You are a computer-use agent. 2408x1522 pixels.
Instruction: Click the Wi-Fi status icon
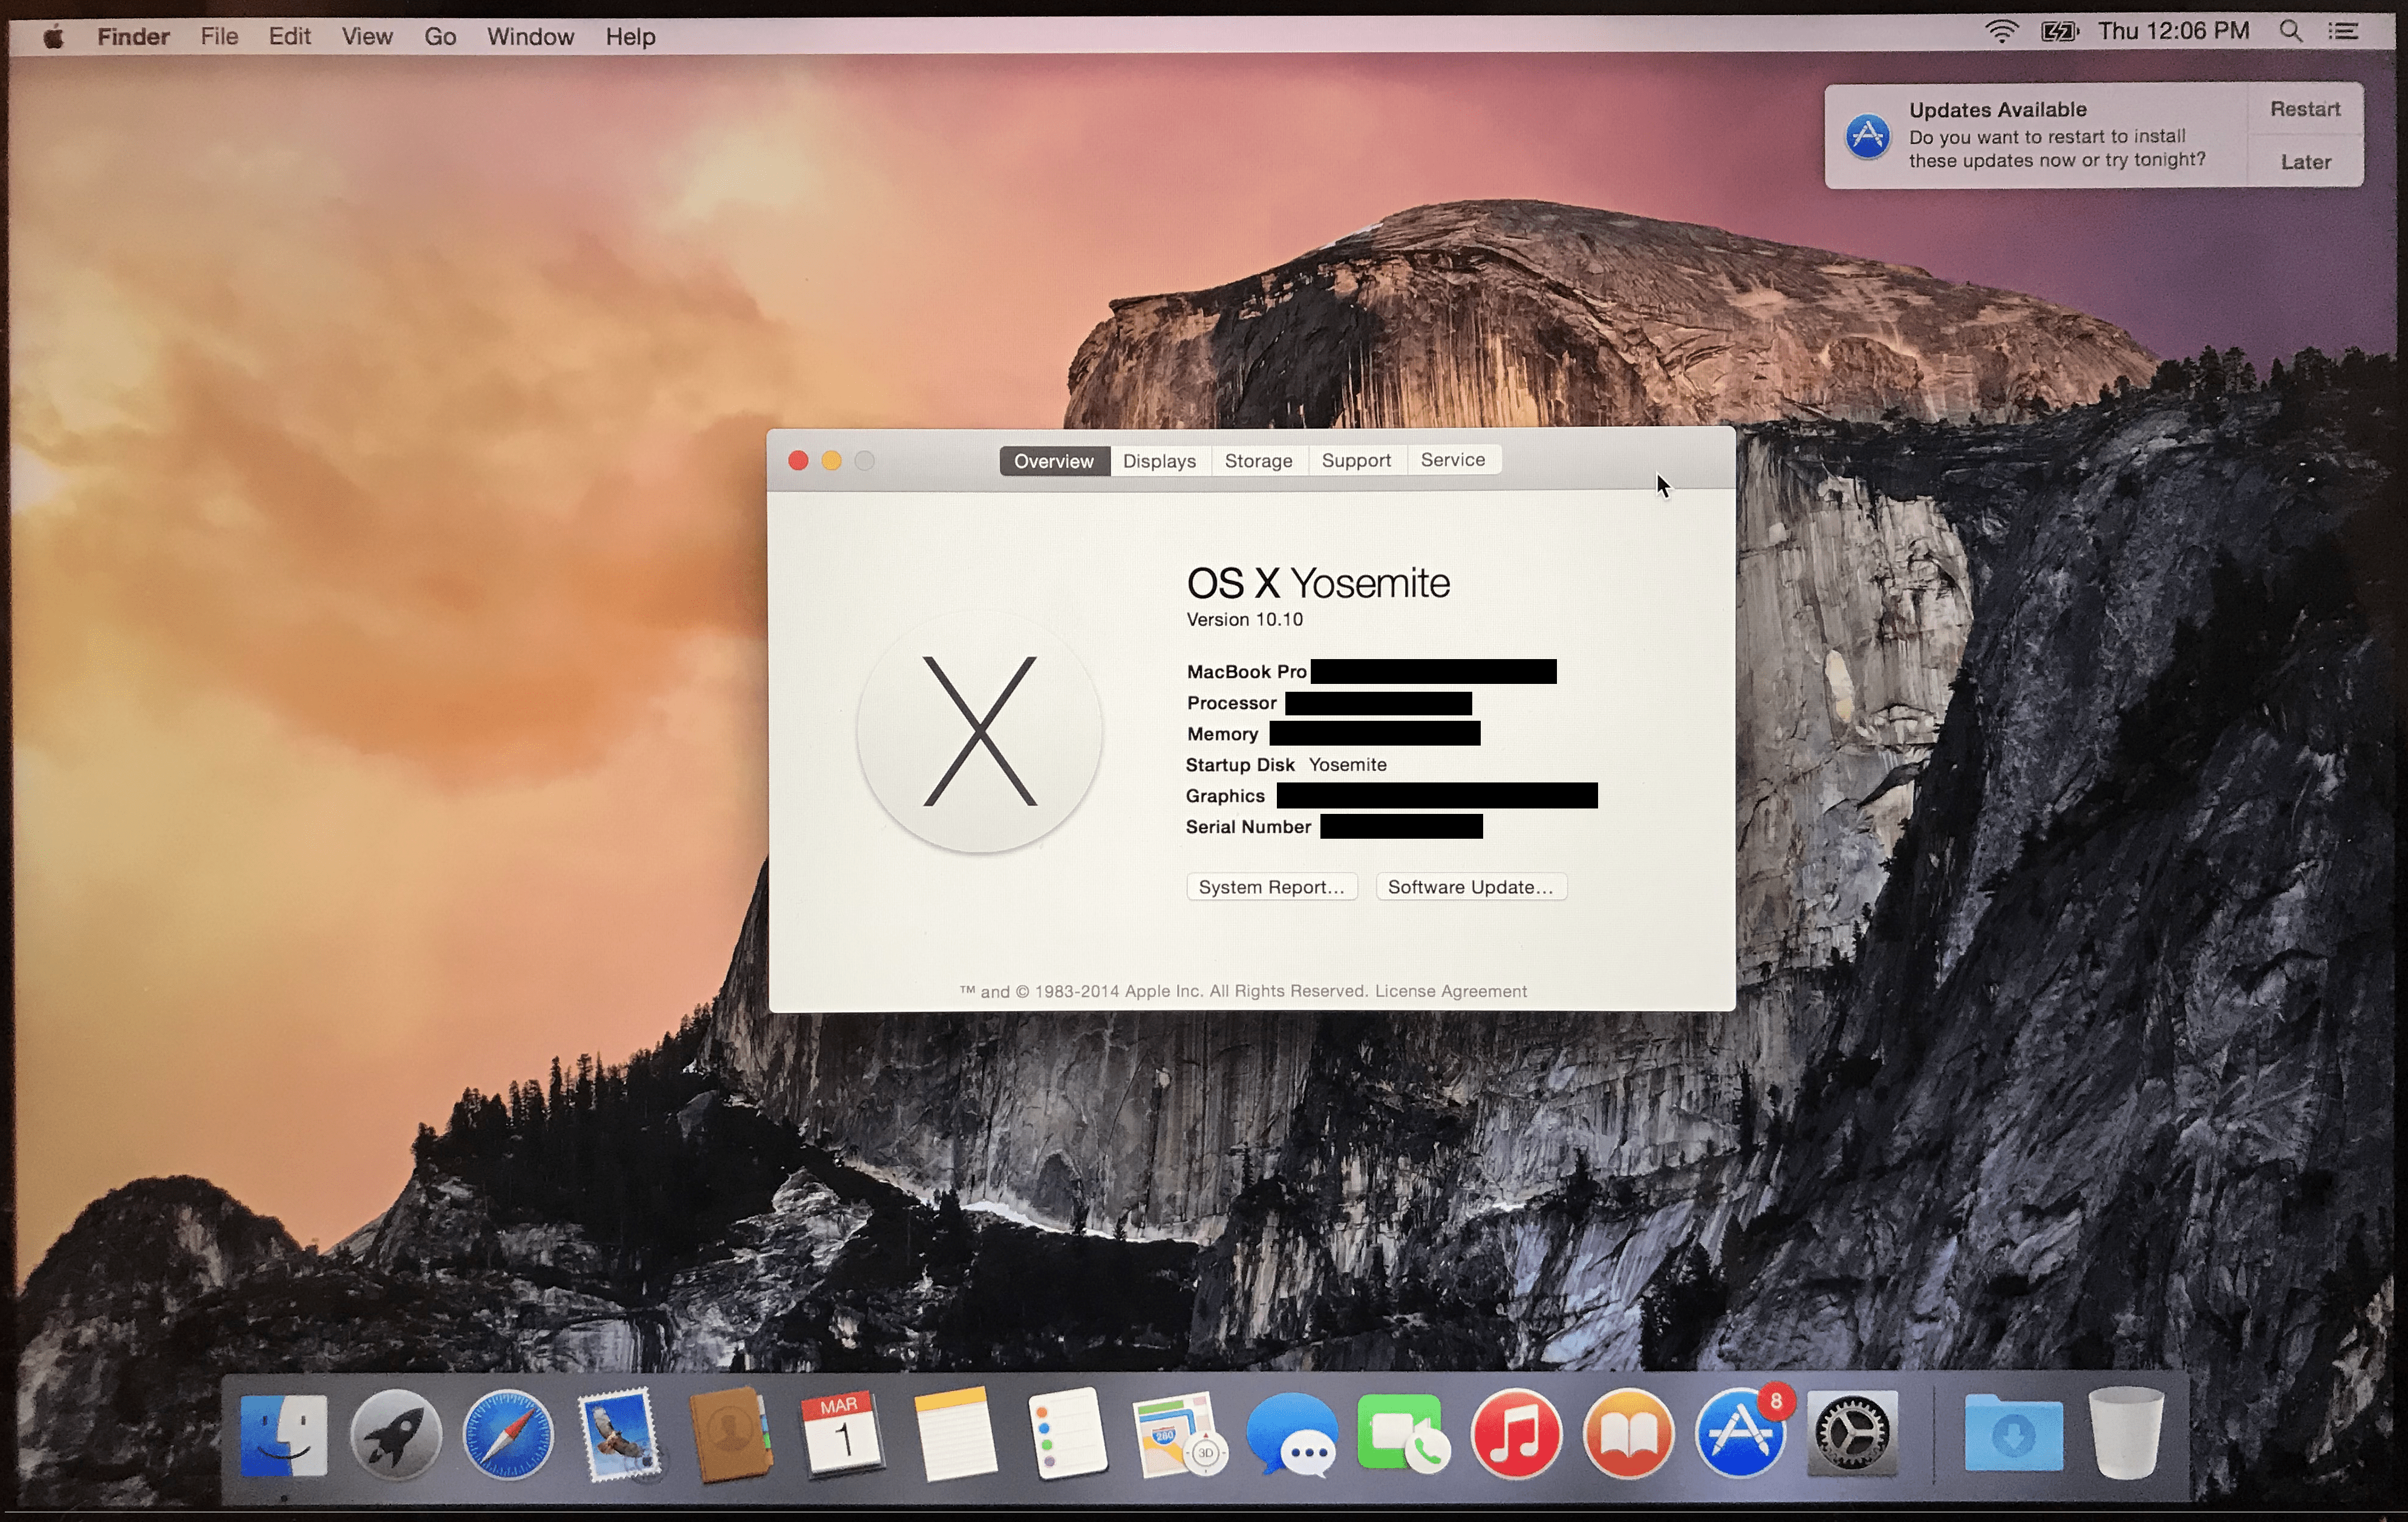click(x=2001, y=32)
